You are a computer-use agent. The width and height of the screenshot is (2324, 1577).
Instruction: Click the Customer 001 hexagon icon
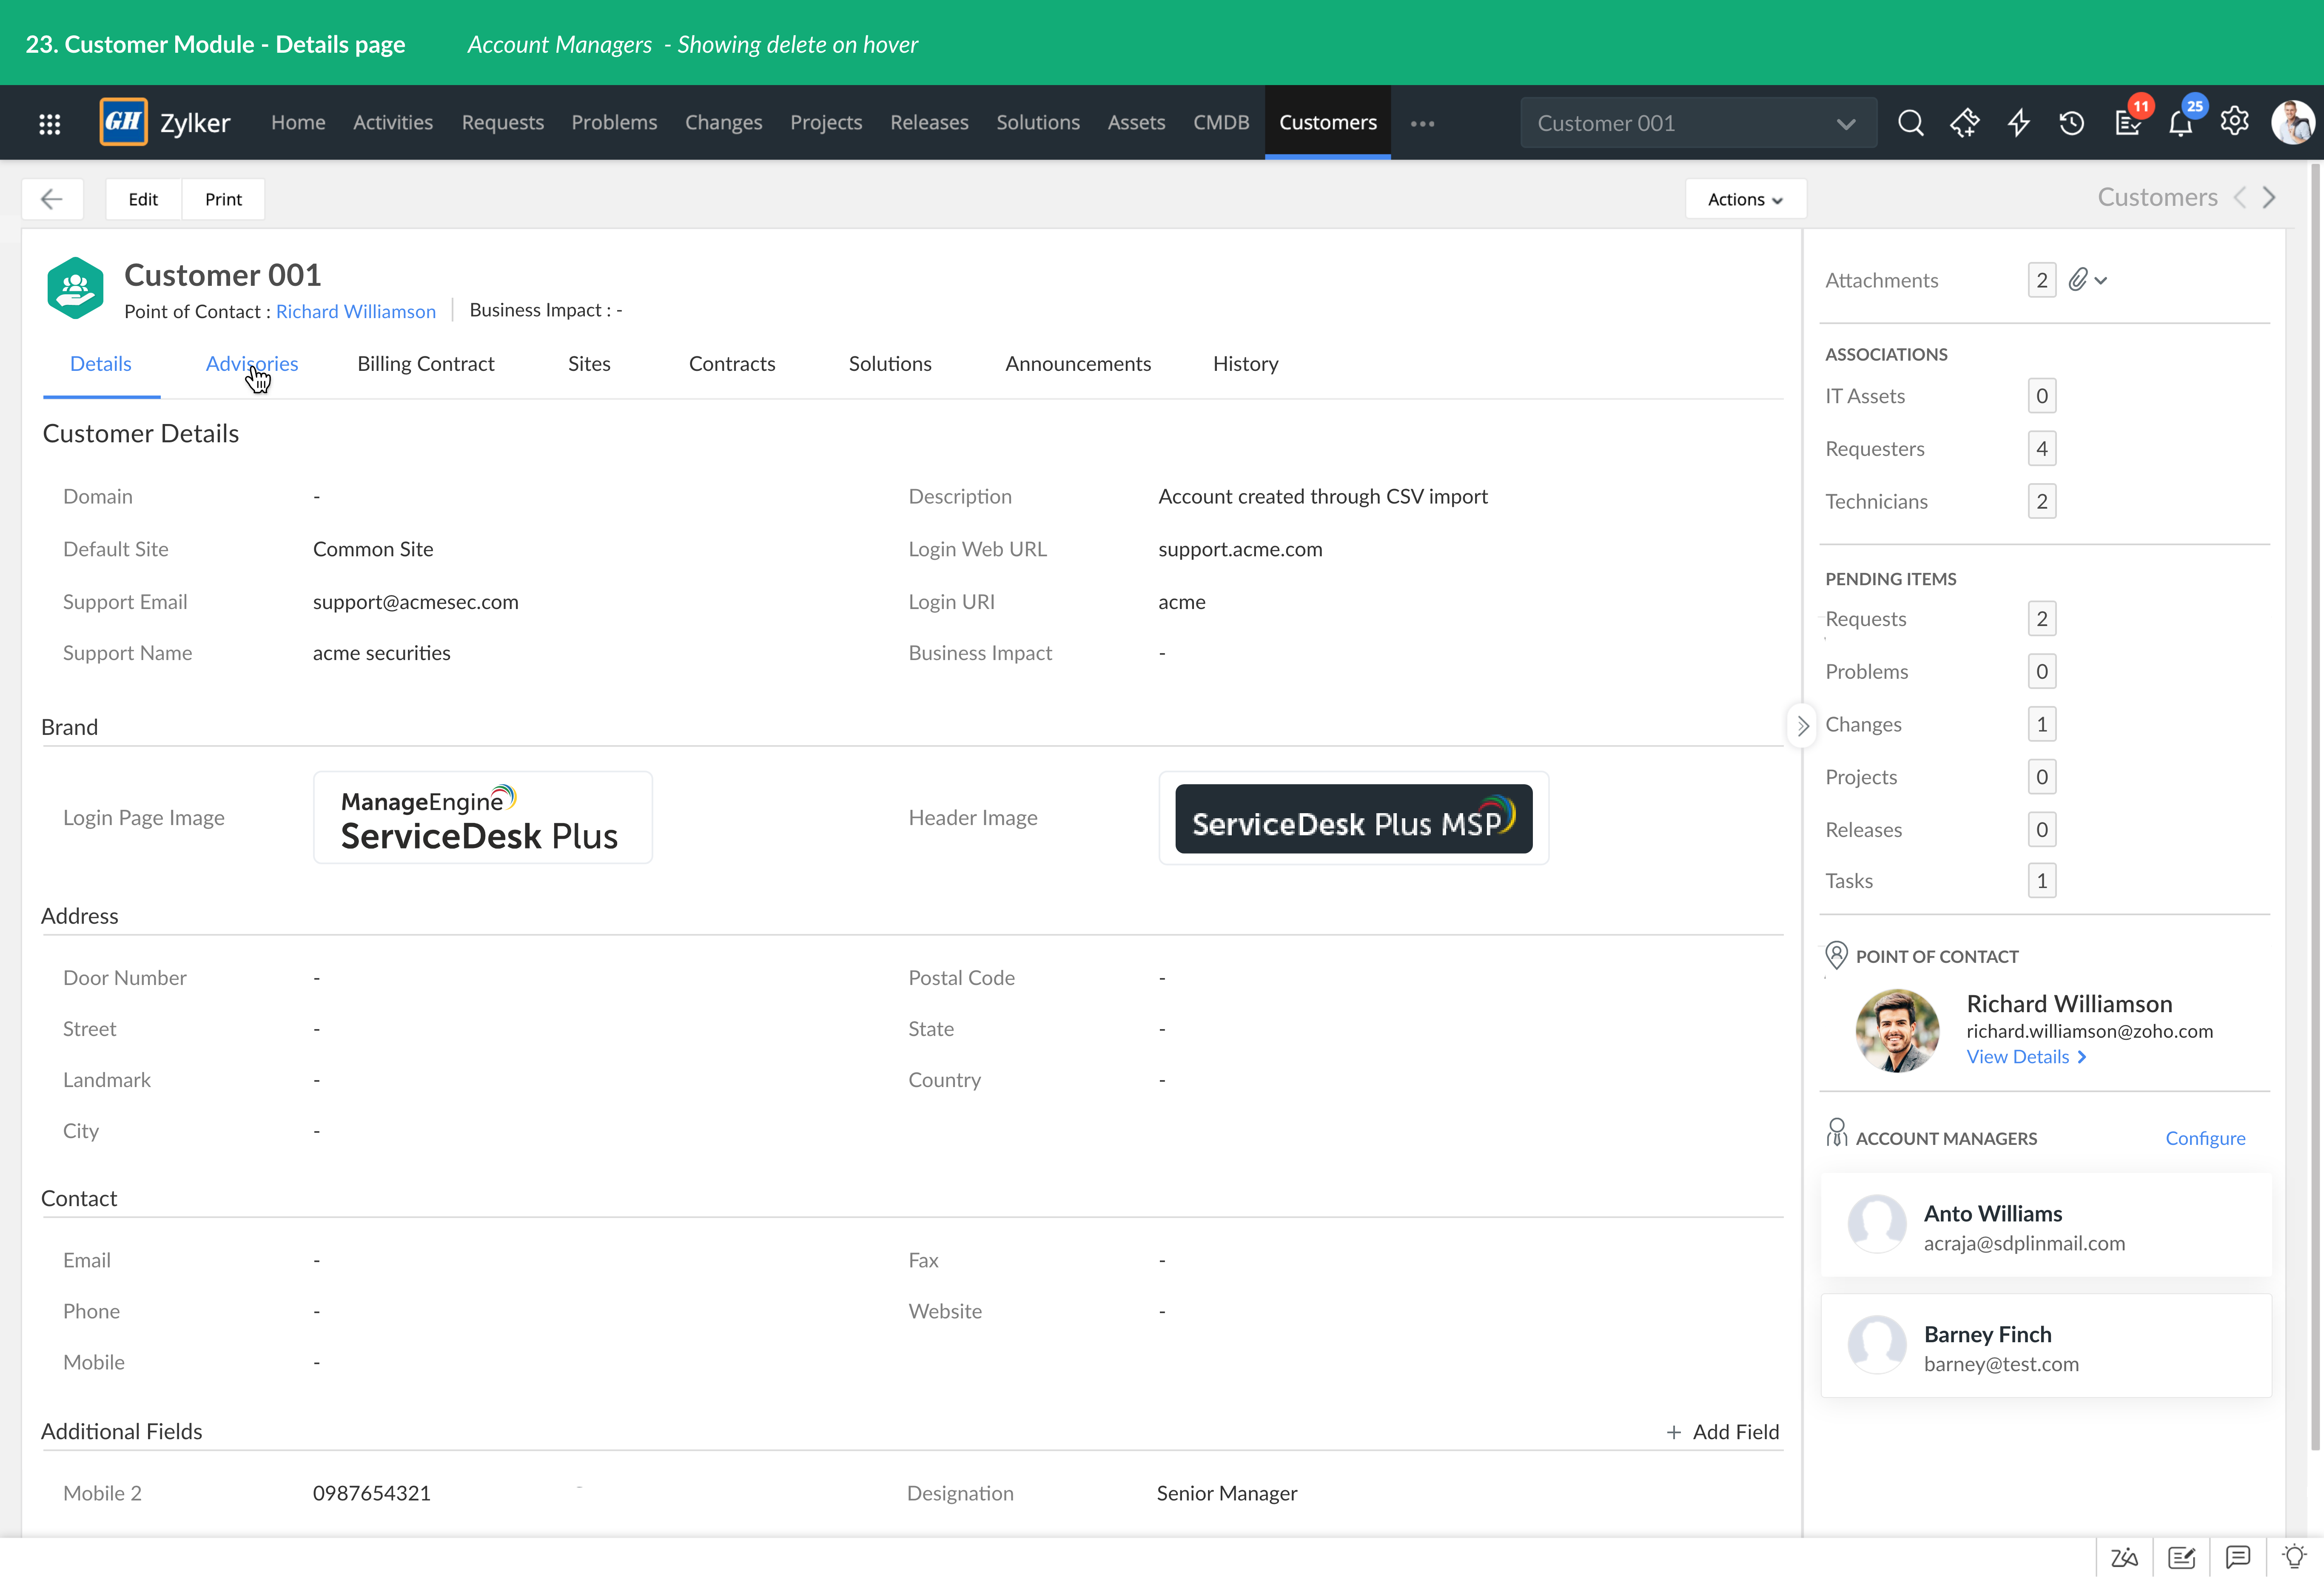point(75,288)
